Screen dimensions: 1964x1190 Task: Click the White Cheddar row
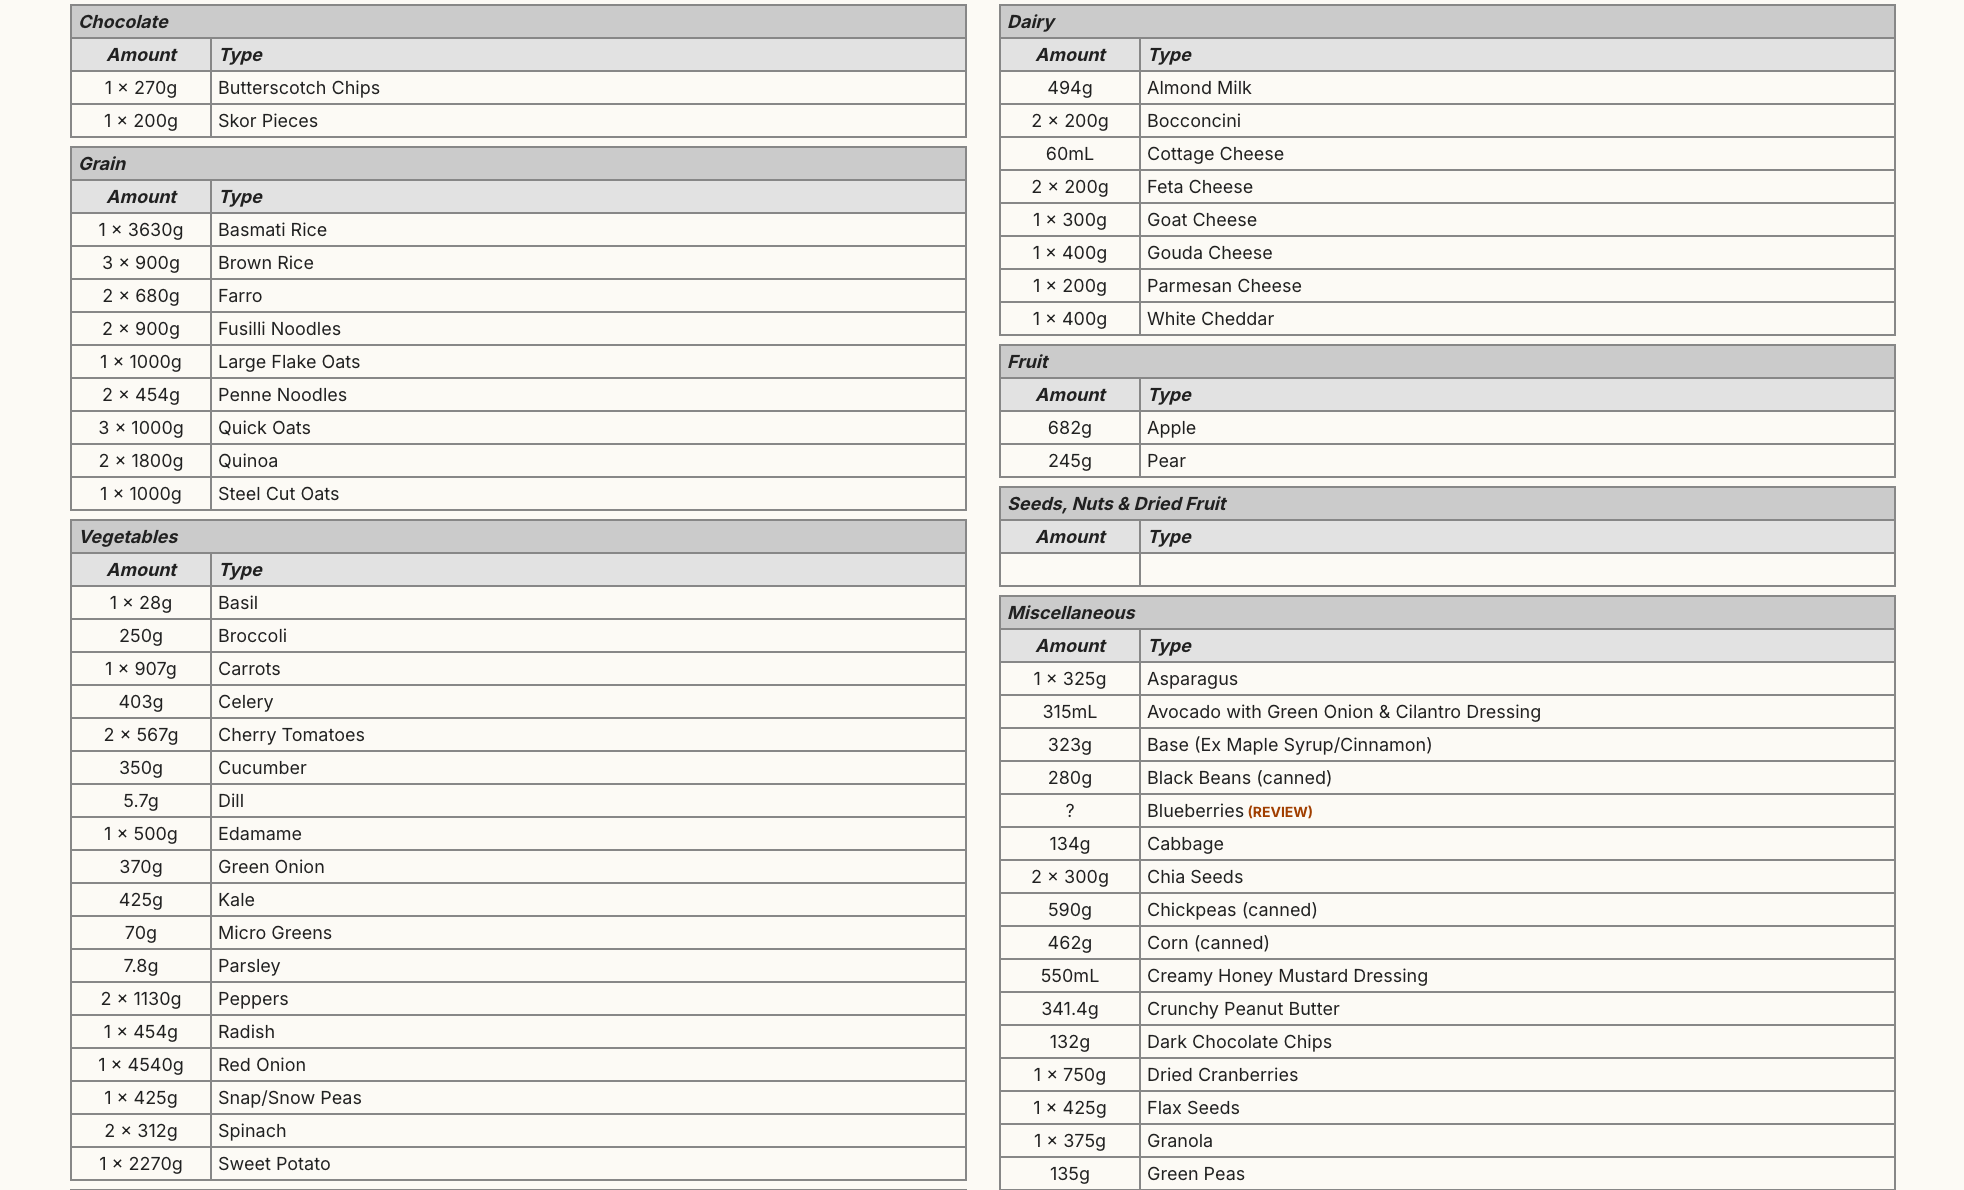[x=1447, y=319]
